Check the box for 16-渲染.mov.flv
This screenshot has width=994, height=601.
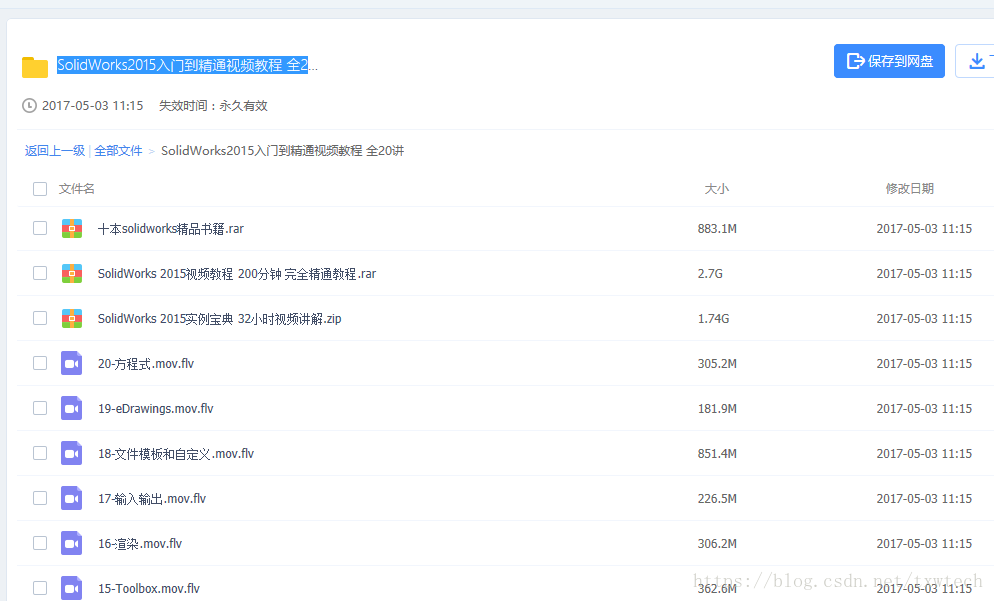[x=40, y=543]
